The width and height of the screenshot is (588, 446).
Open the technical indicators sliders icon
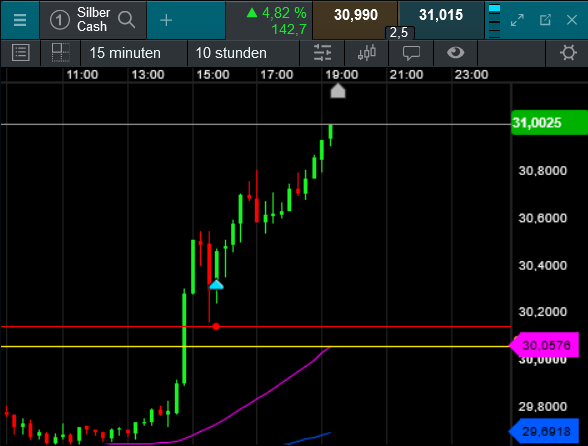[x=322, y=53]
